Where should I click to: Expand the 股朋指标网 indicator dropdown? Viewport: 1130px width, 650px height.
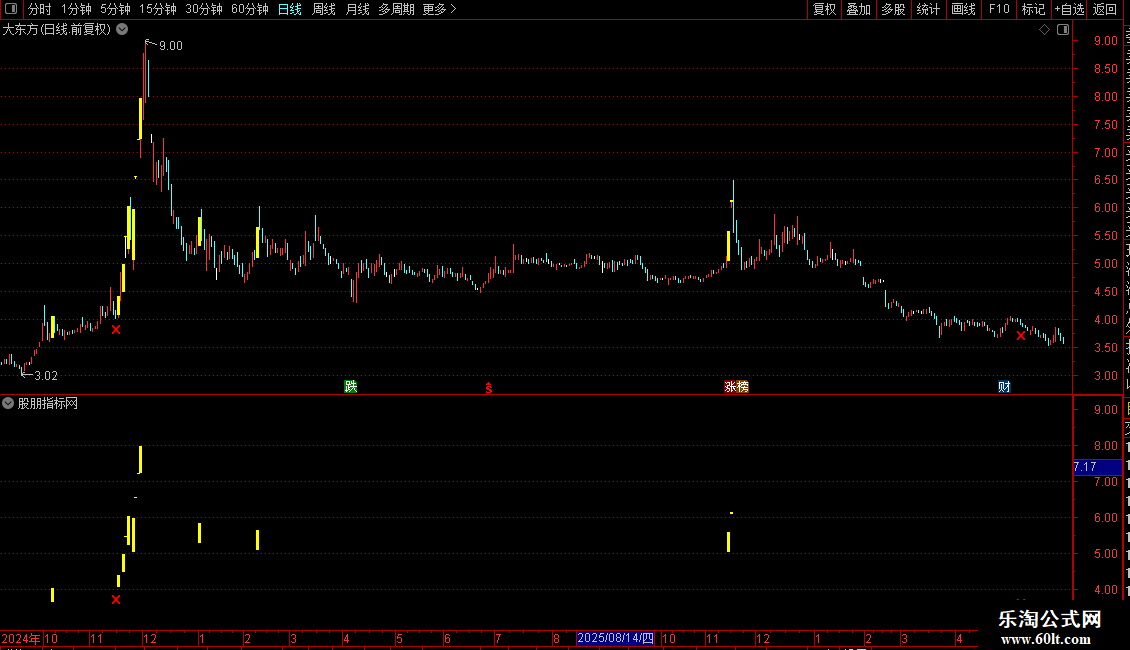8,404
